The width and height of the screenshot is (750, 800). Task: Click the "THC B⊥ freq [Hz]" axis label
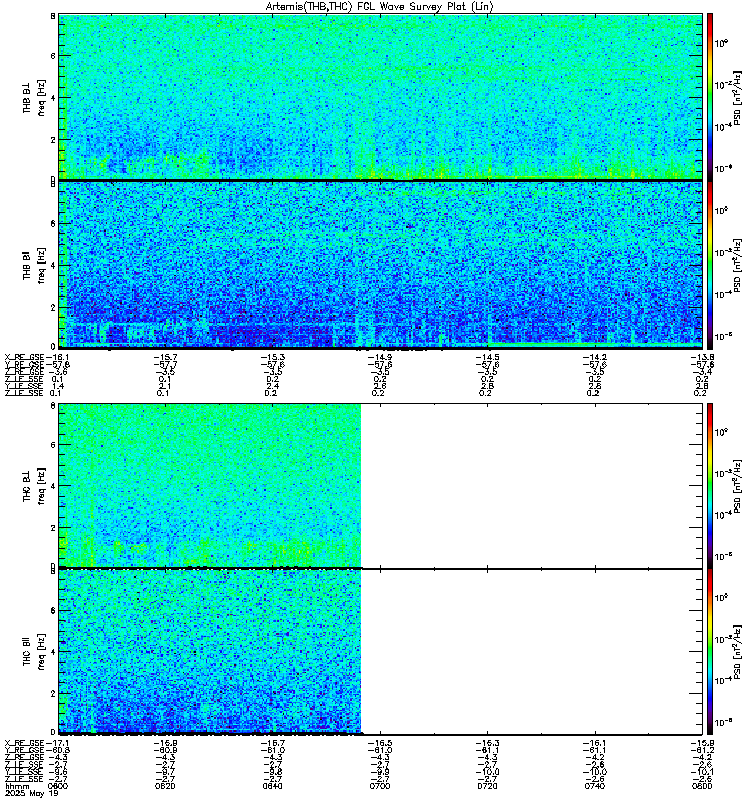pyautogui.click(x=34, y=486)
